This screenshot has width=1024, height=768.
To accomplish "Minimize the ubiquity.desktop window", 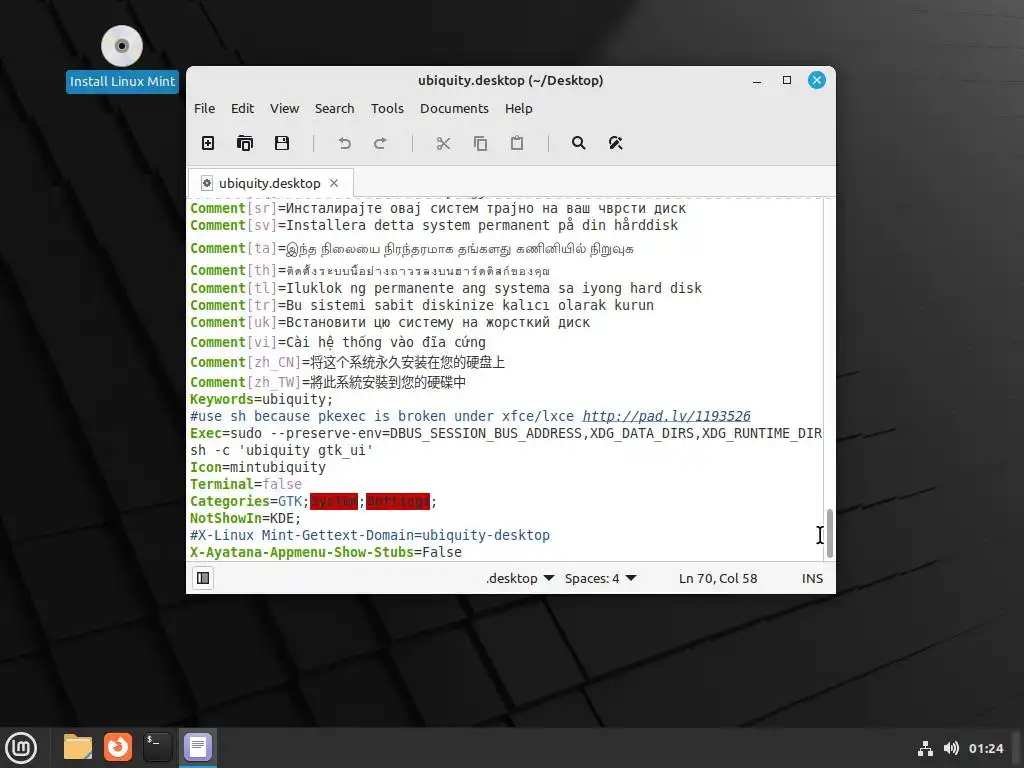I will 757,80.
